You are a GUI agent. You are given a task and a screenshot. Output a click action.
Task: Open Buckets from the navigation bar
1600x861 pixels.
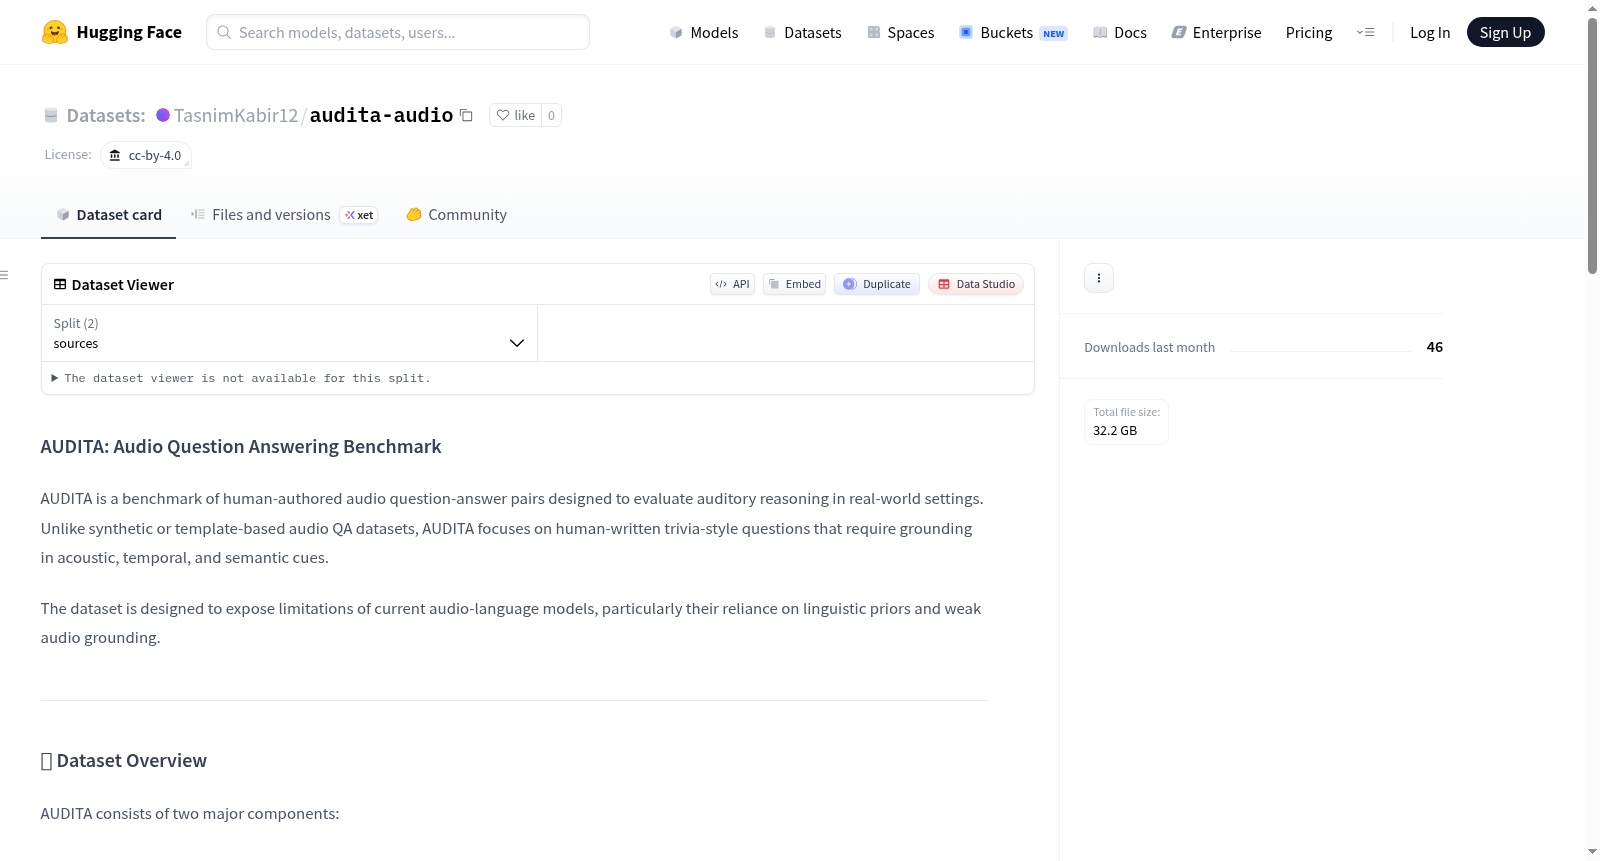pyautogui.click(x=1013, y=32)
